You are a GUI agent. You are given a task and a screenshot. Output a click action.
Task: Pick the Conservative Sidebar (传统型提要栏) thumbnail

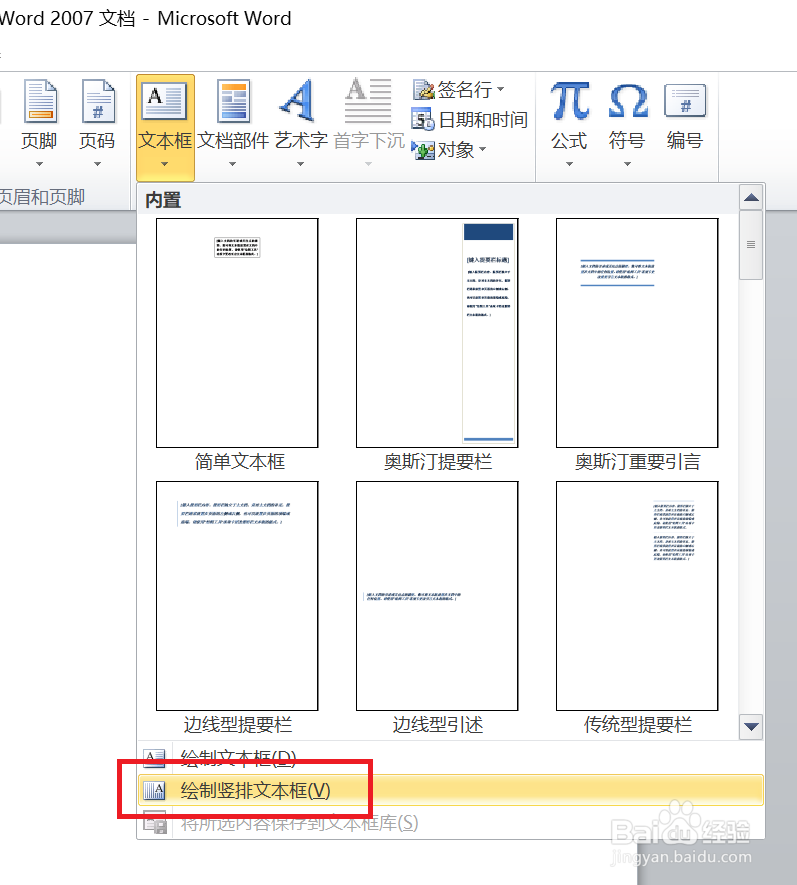[637, 596]
